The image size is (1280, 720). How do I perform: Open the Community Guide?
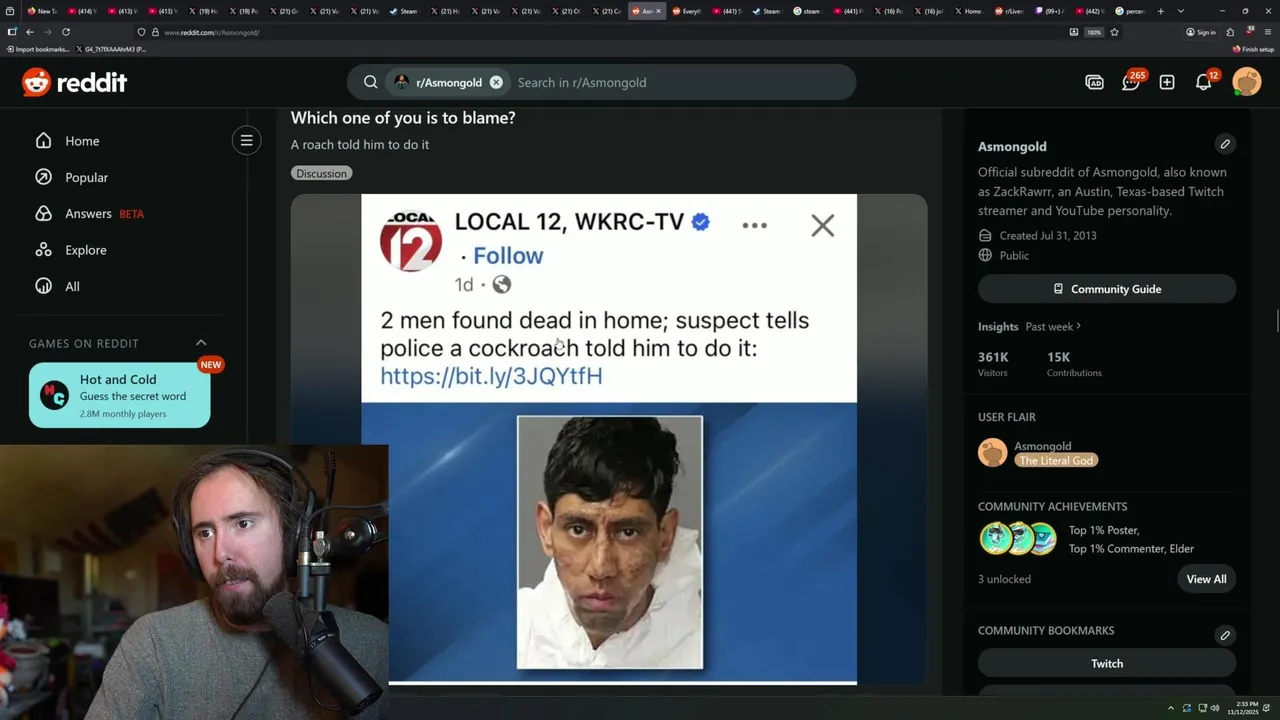pos(1107,289)
